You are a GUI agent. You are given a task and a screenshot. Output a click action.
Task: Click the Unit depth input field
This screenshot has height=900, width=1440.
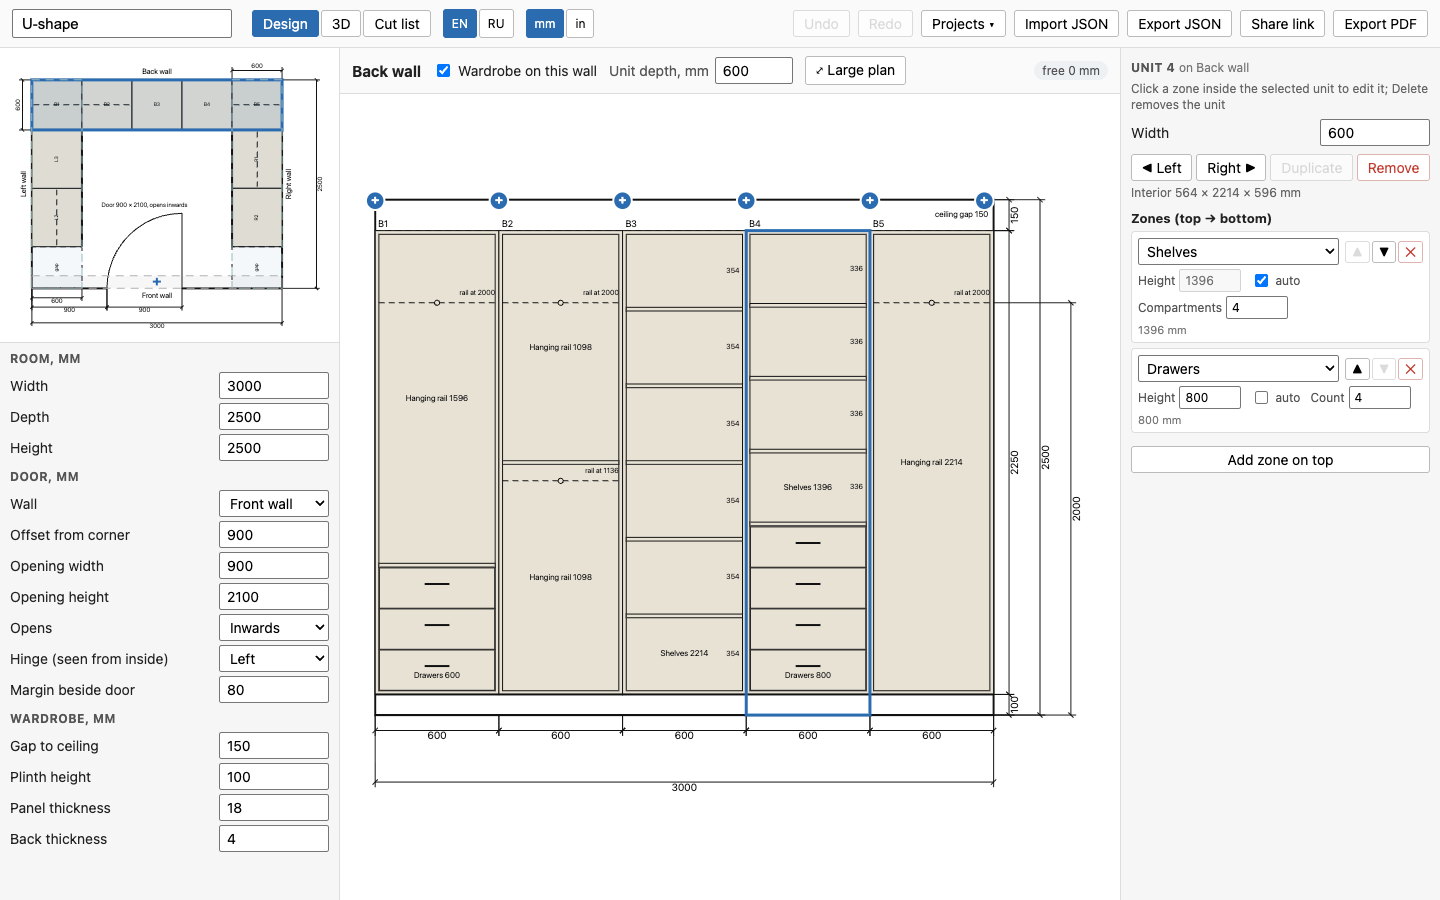click(x=754, y=71)
